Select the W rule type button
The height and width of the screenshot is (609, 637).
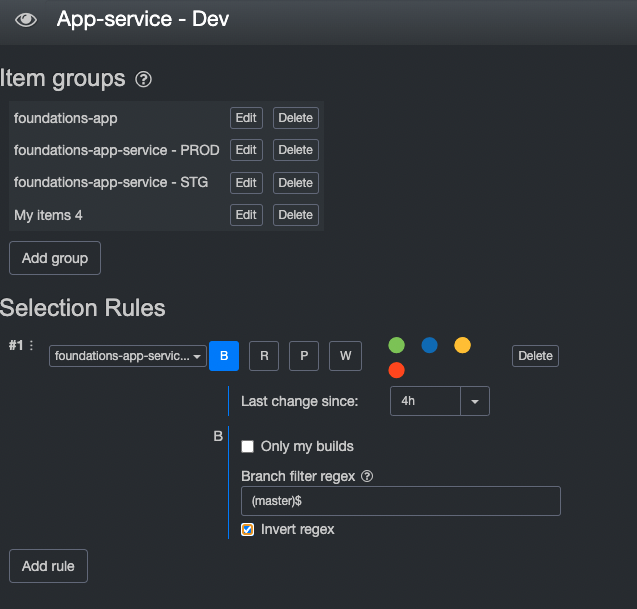pyautogui.click(x=344, y=356)
